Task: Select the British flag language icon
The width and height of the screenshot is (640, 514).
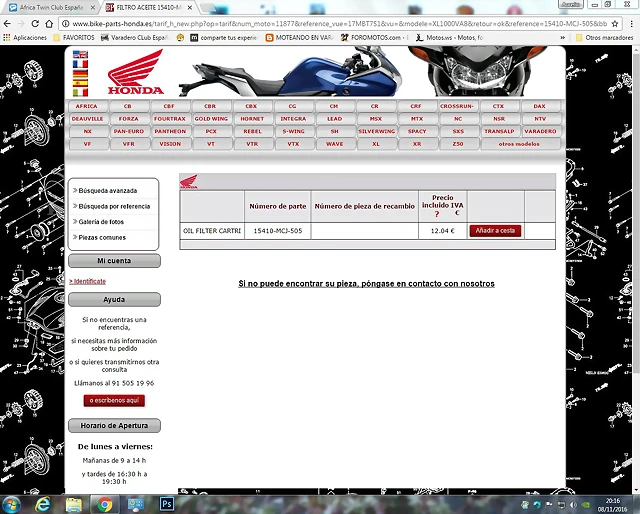Action: point(80,54)
